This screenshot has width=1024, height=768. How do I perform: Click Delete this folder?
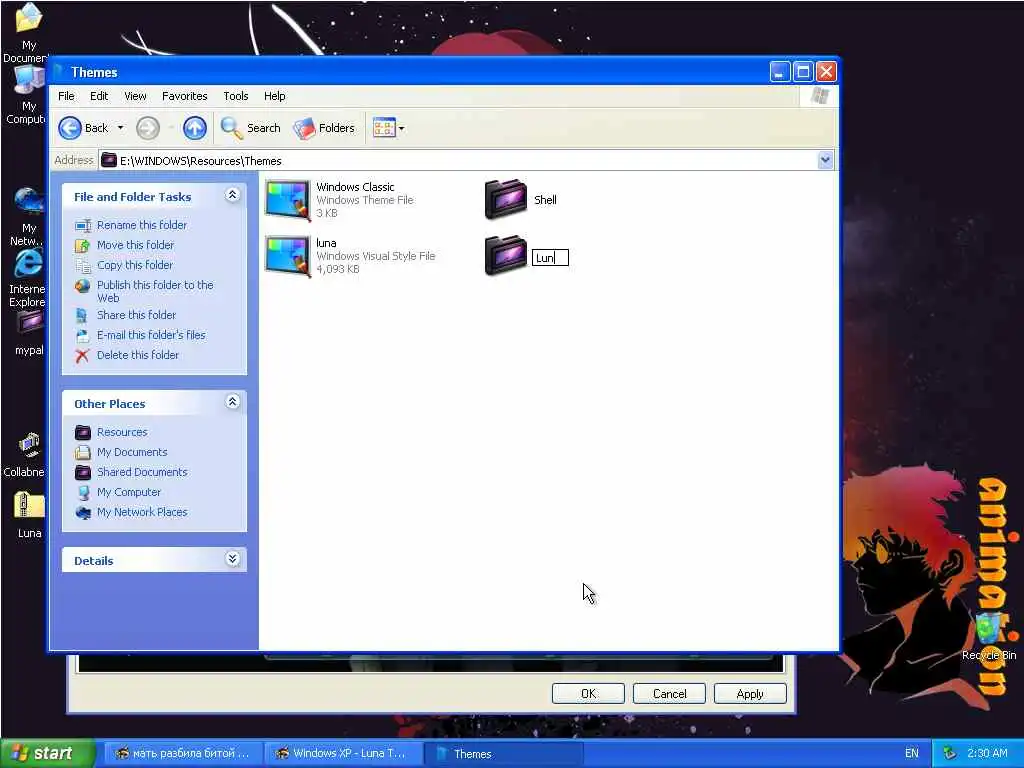137,355
